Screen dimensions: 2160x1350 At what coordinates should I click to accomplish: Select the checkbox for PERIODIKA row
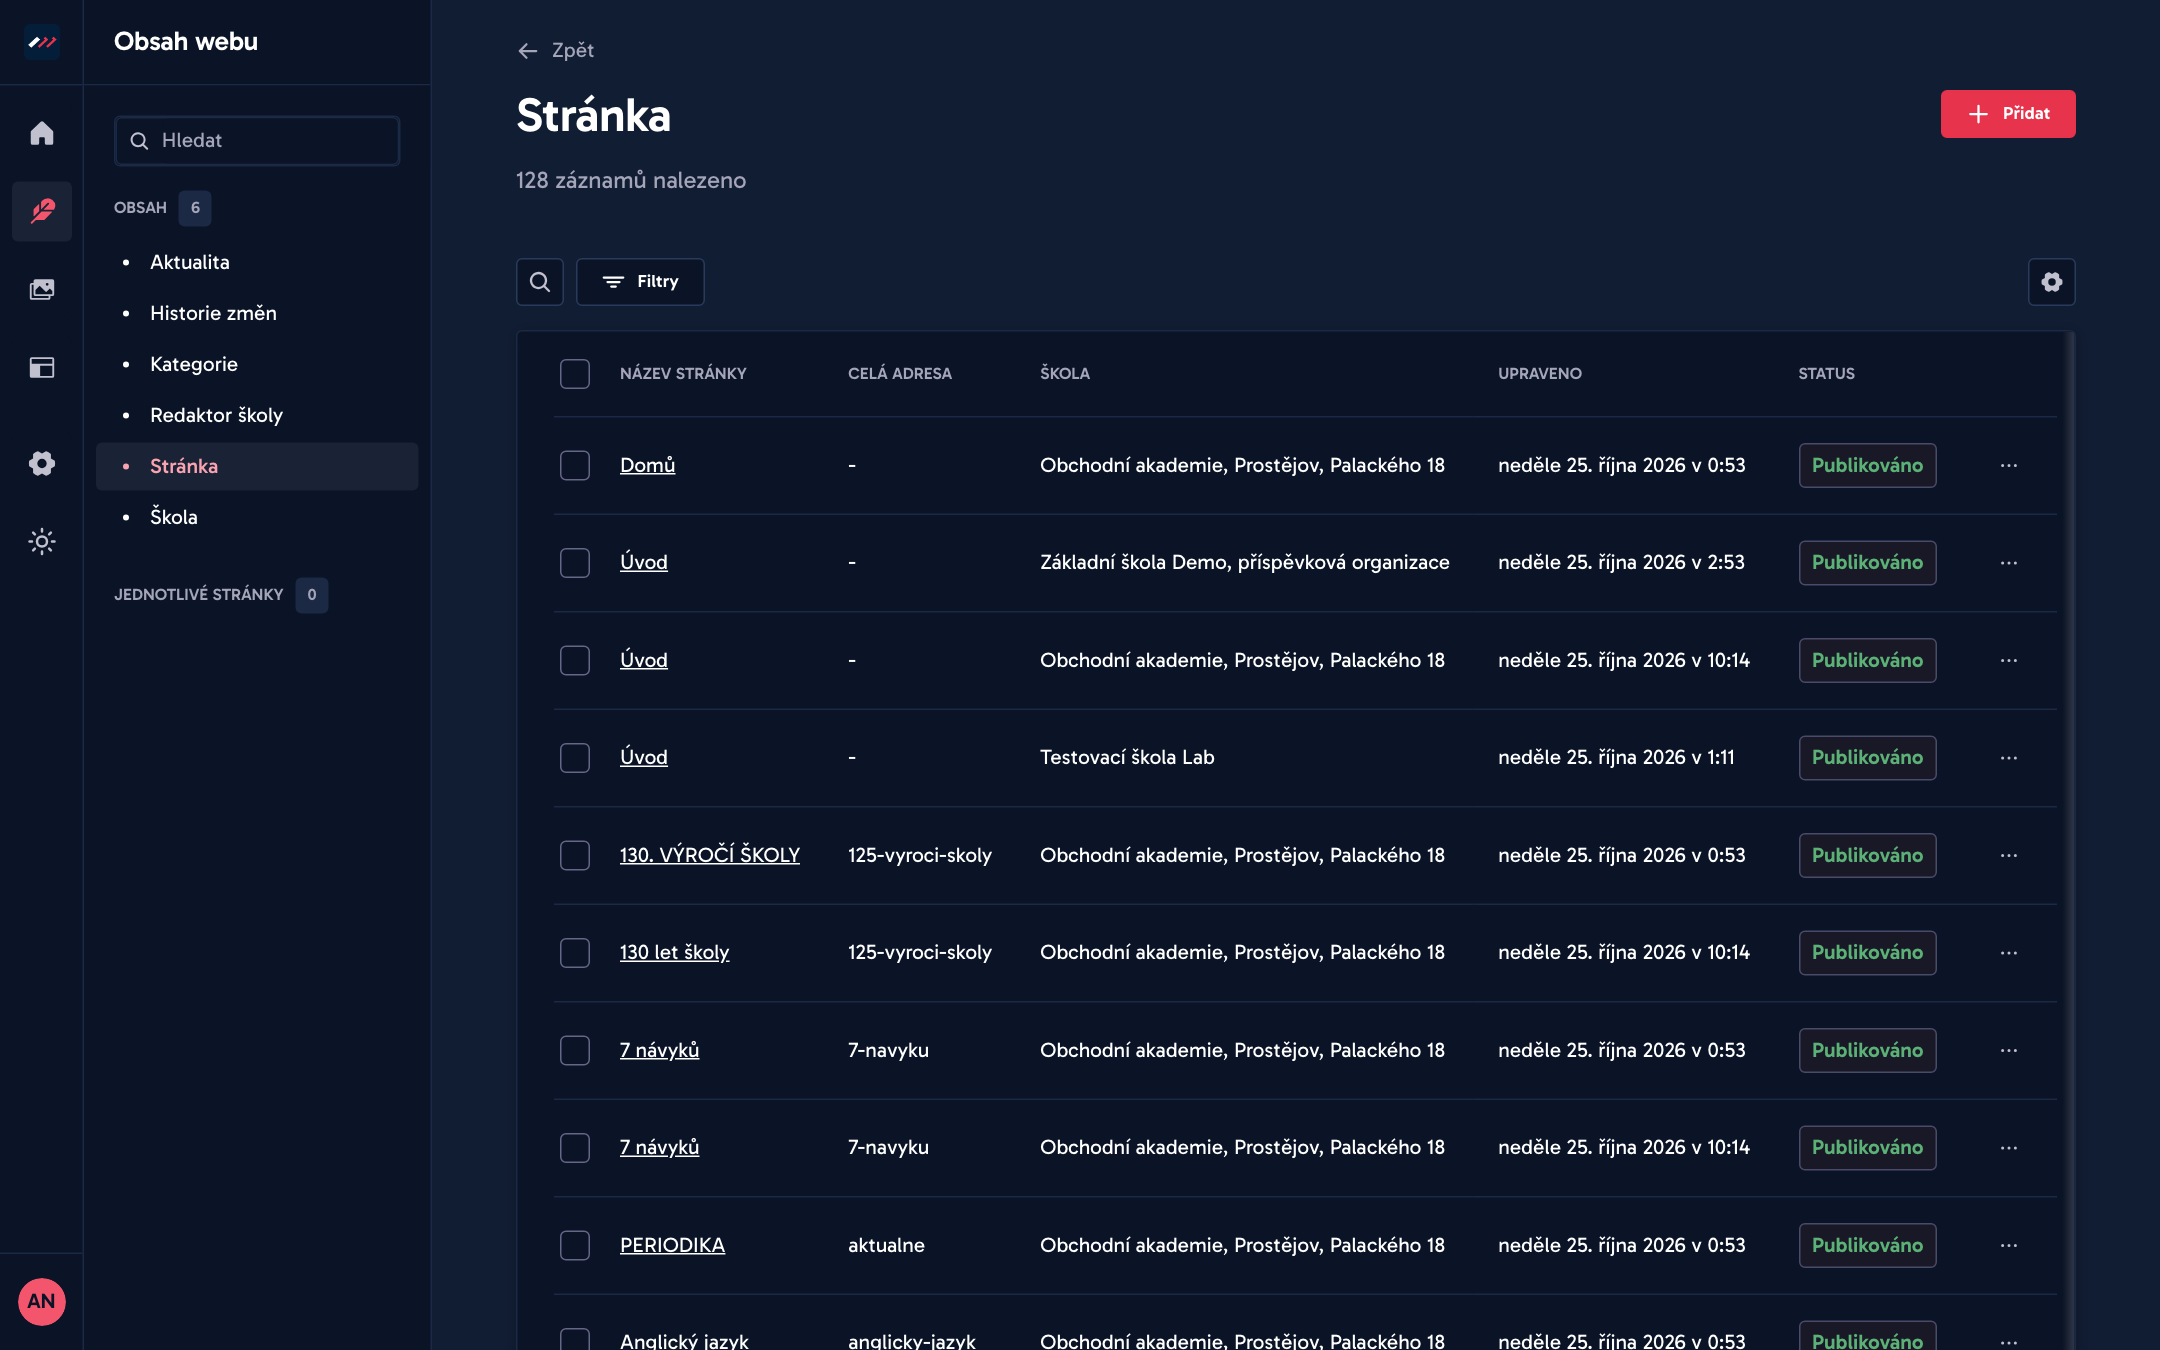coord(575,1245)
